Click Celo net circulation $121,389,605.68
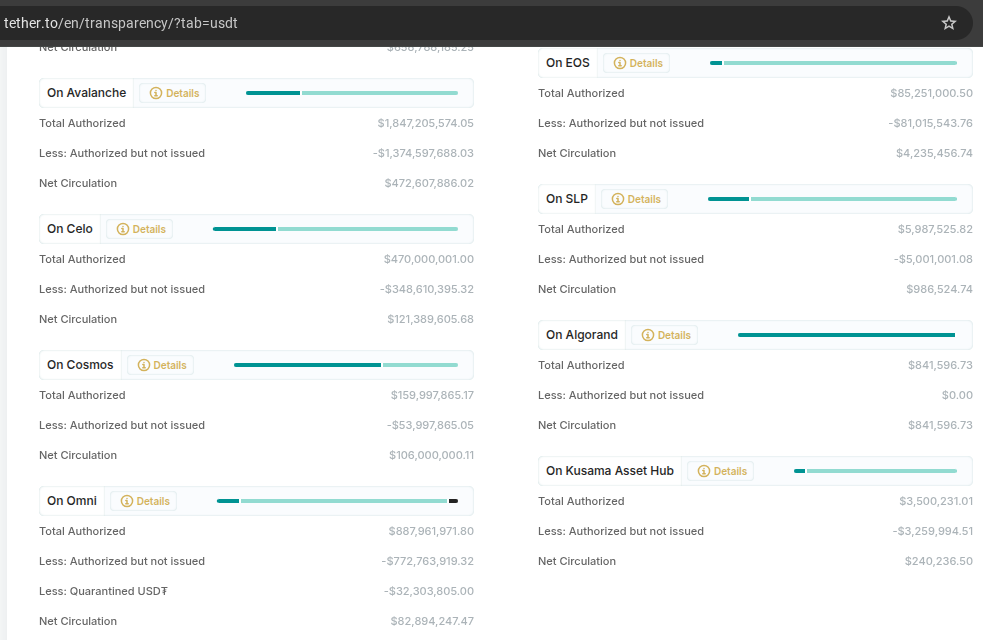Screen dimensions: 983x640 [430, 320]
